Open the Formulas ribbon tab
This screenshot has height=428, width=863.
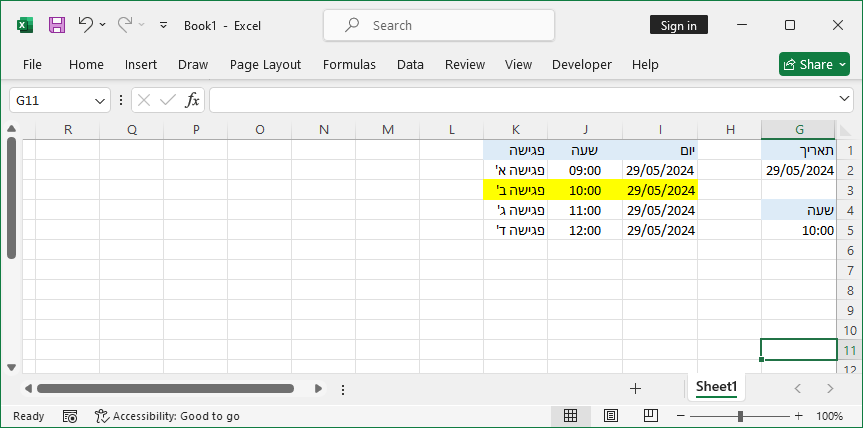tap(349, 64)
